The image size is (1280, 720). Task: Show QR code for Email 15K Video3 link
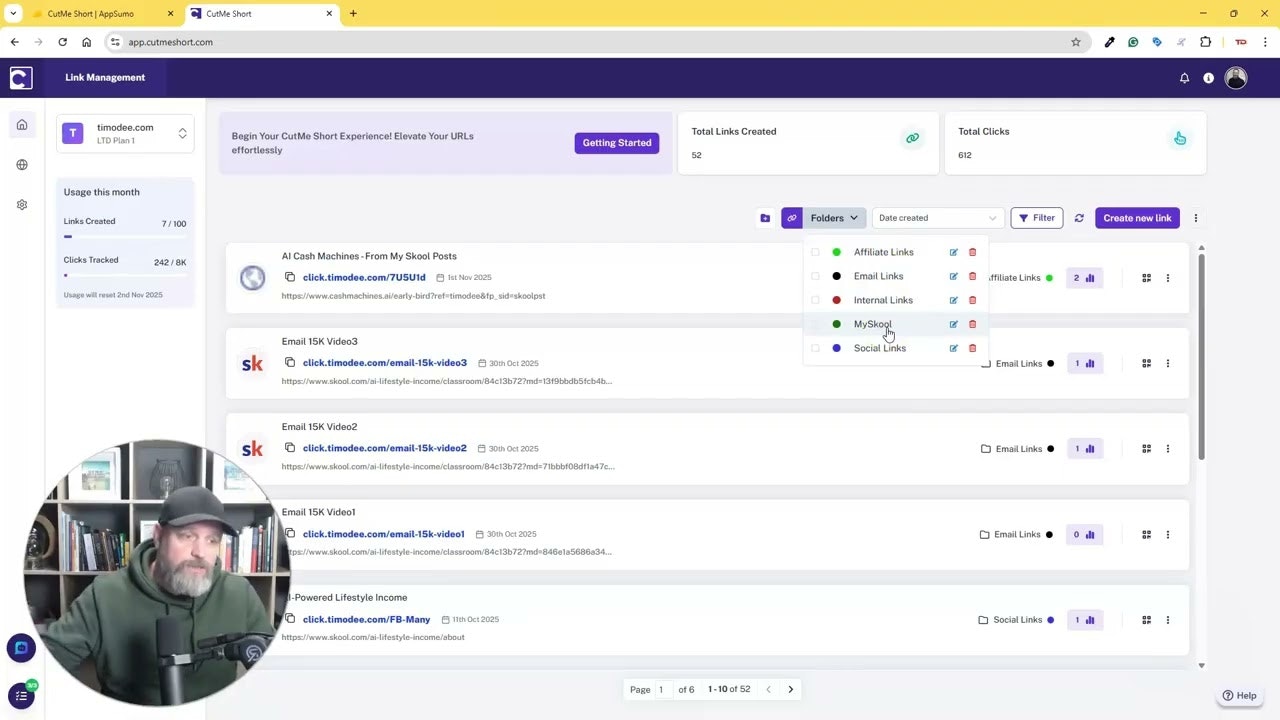tap(1146, 363)
